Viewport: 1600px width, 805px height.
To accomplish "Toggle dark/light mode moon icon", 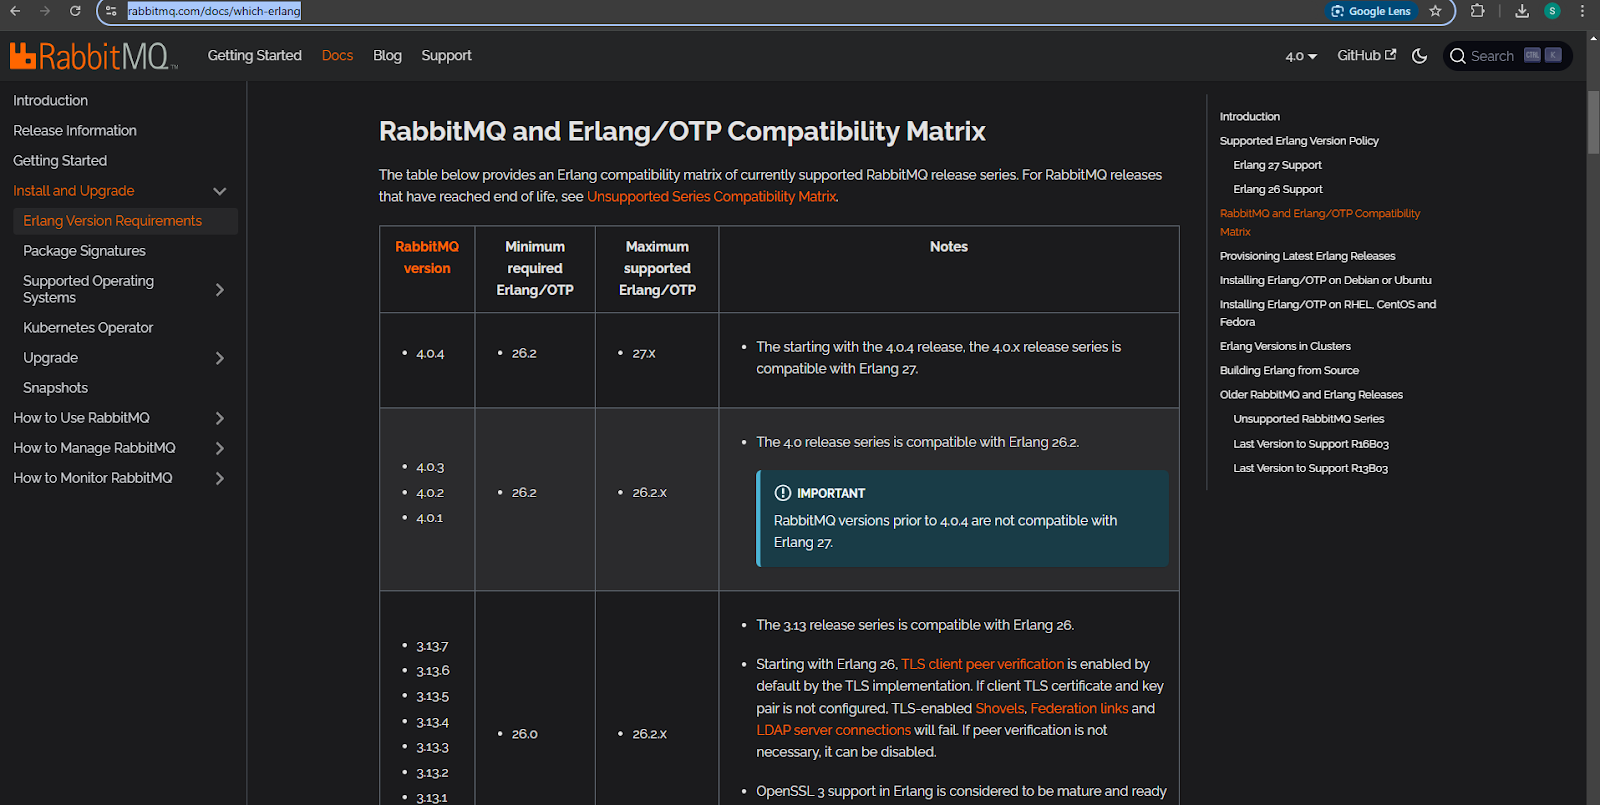I will pos(1419,56).
